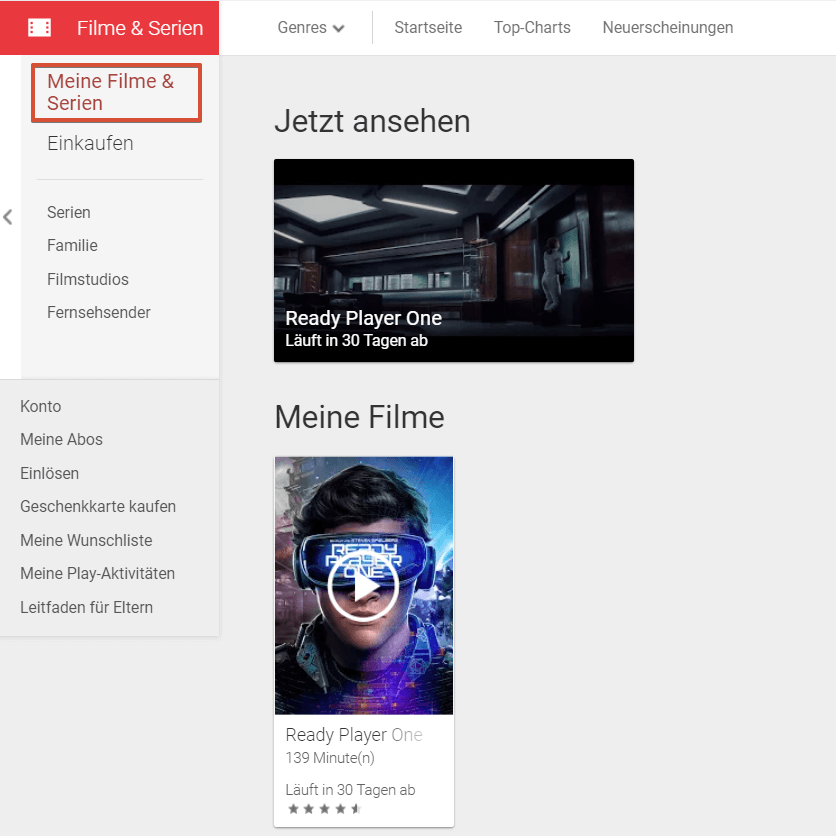836x836 pixels.
Task: View Meine Play-Aktivitäten
Action: (x=98, y=573)
